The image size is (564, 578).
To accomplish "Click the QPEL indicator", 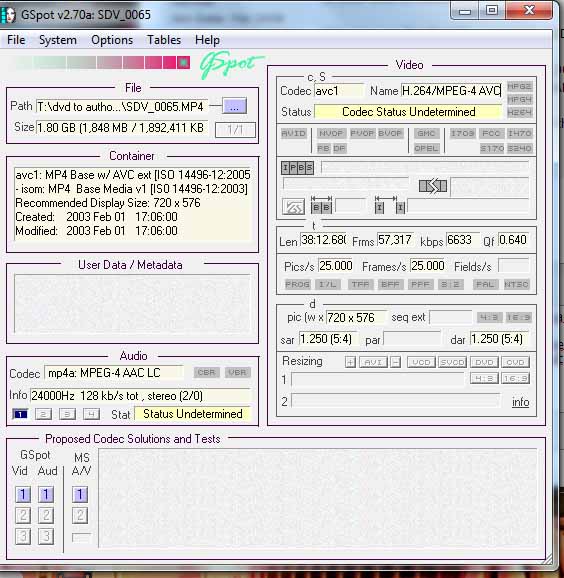I will pyautogui.click(x=427, y=148).
